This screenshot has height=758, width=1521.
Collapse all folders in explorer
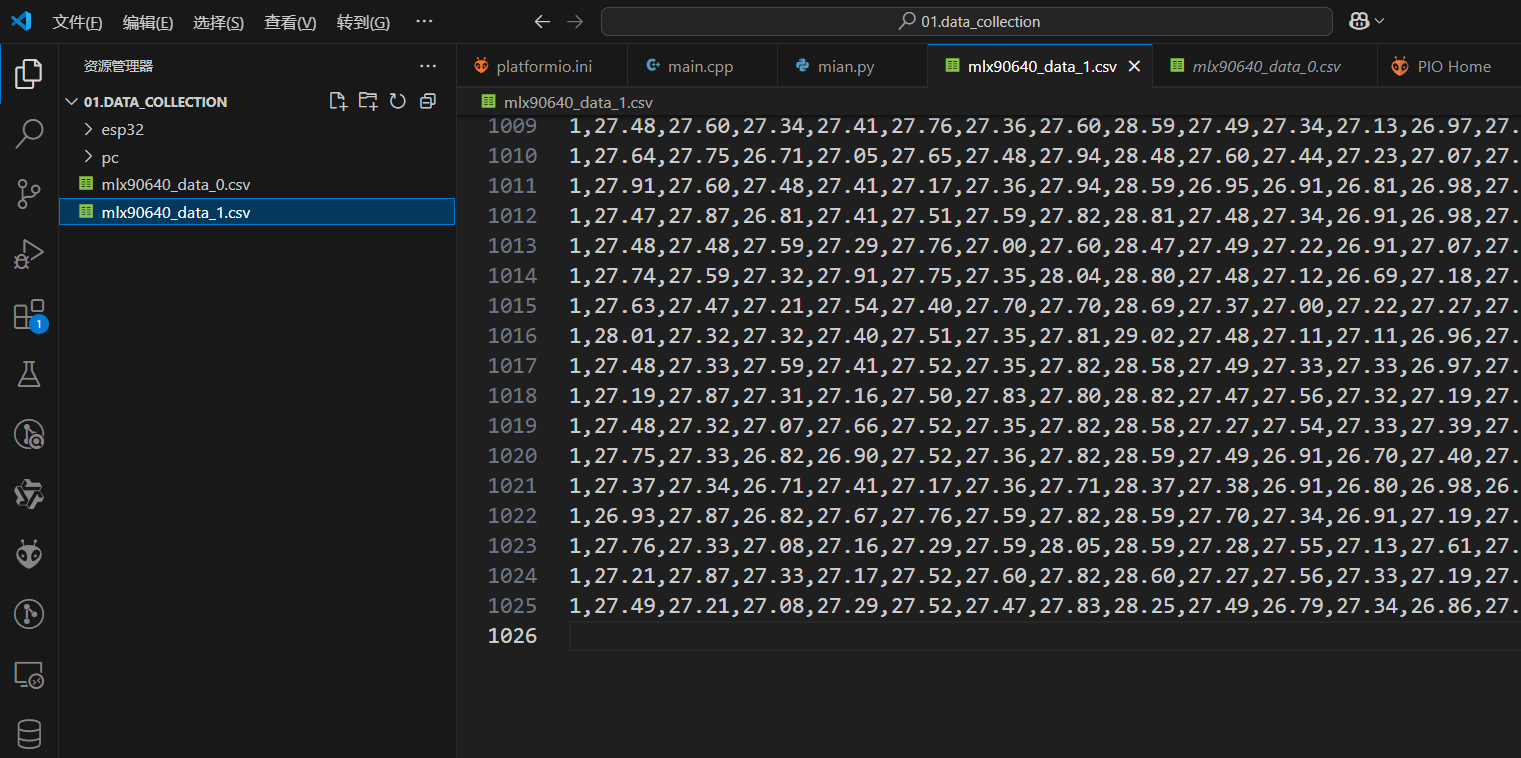[x=428, y=101]
